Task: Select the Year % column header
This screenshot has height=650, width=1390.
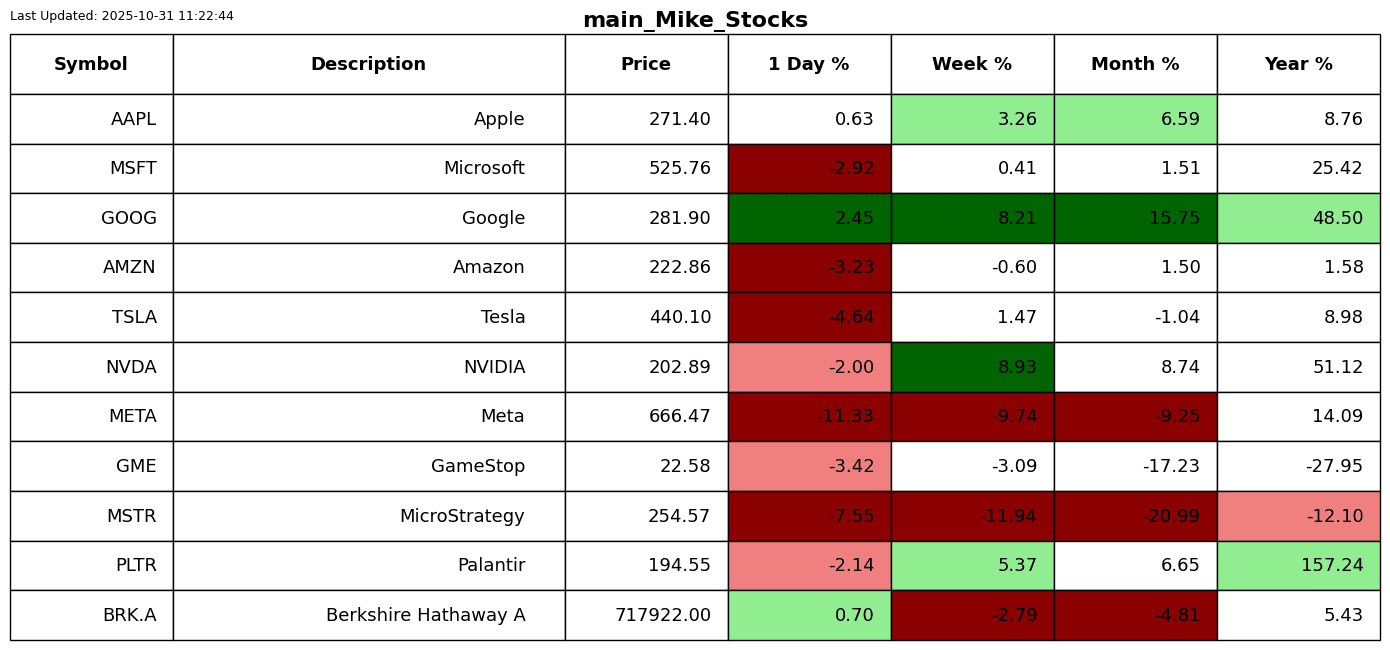Action: coord(1298,65)
